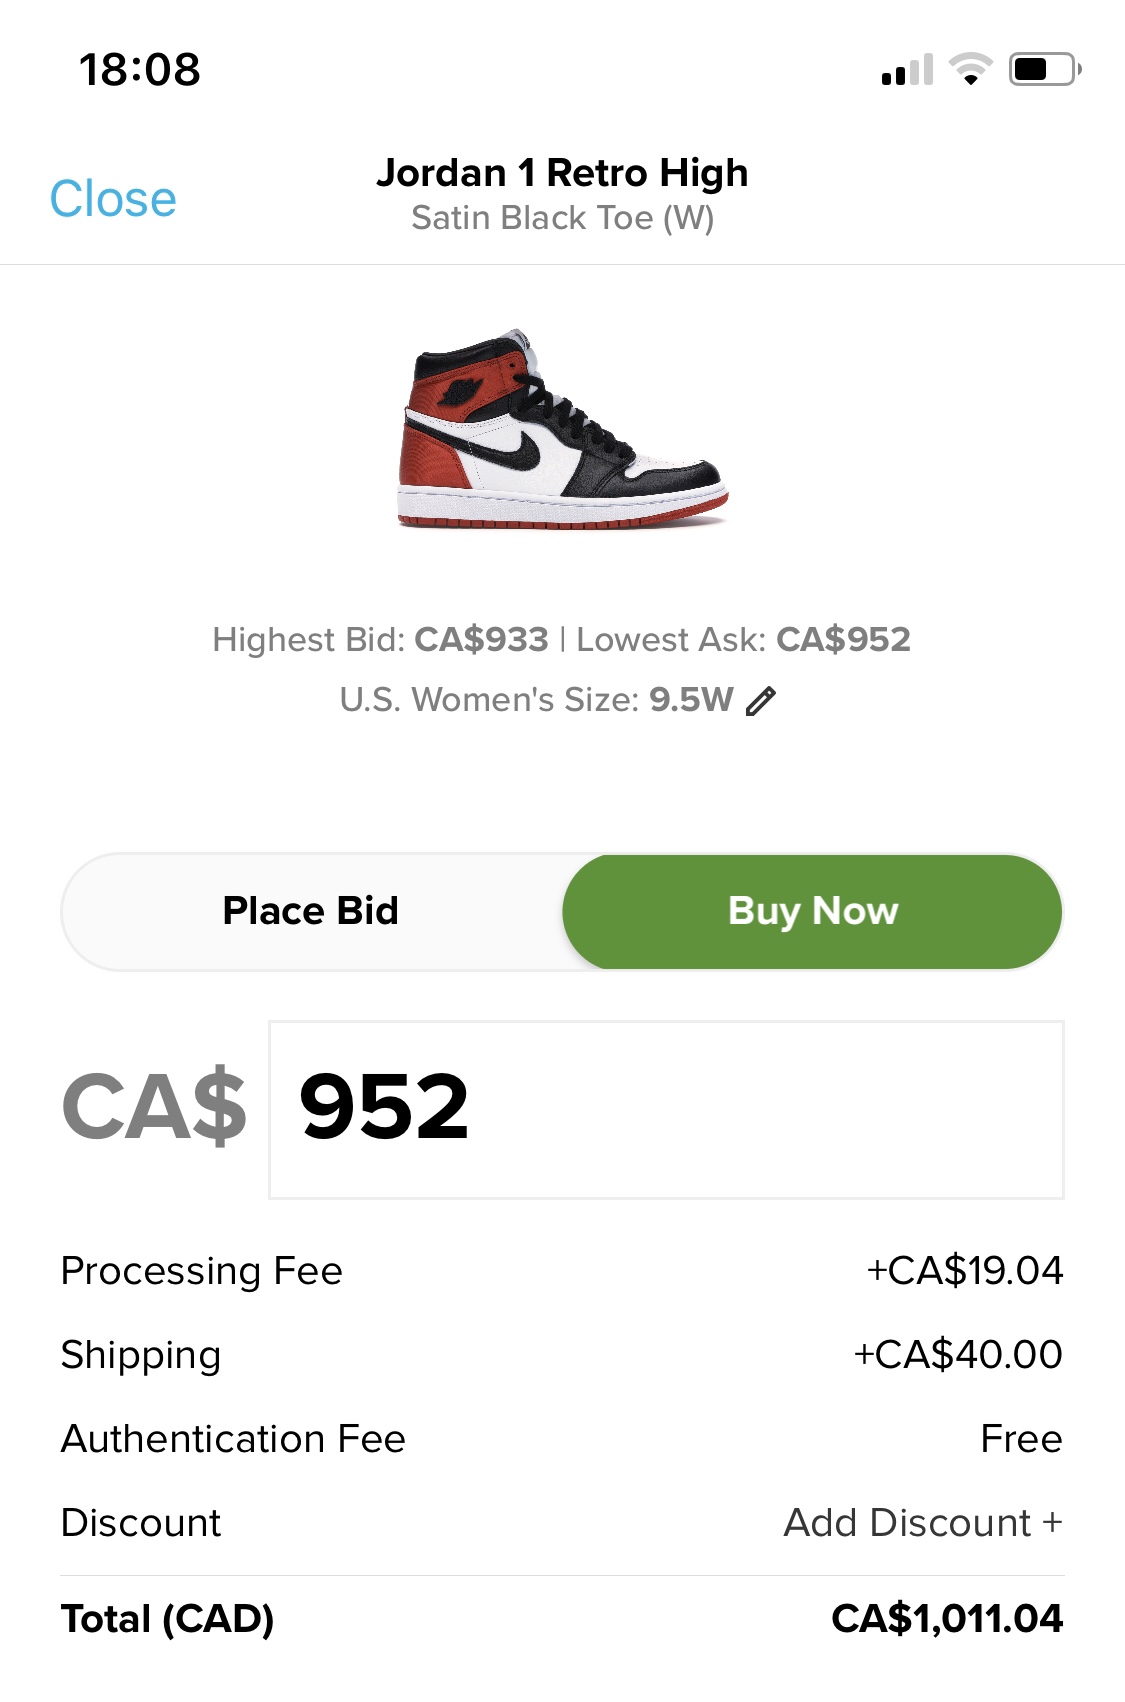Close the purchase screen
The image size is (1125, 1702).
pos(113,199)
